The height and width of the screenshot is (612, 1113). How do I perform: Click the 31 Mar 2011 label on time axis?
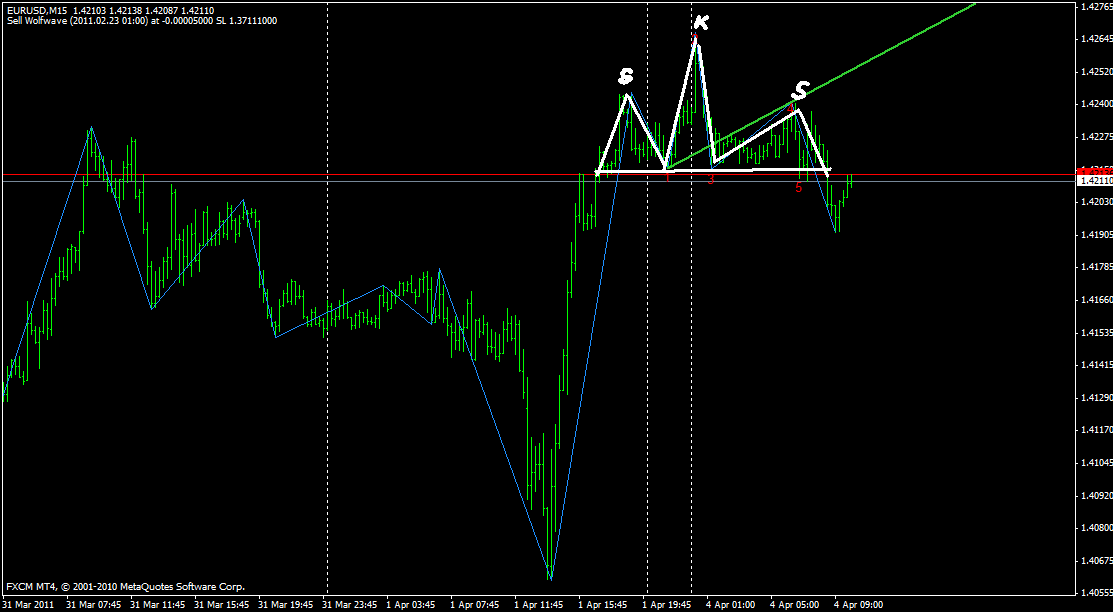pos(27,604)
